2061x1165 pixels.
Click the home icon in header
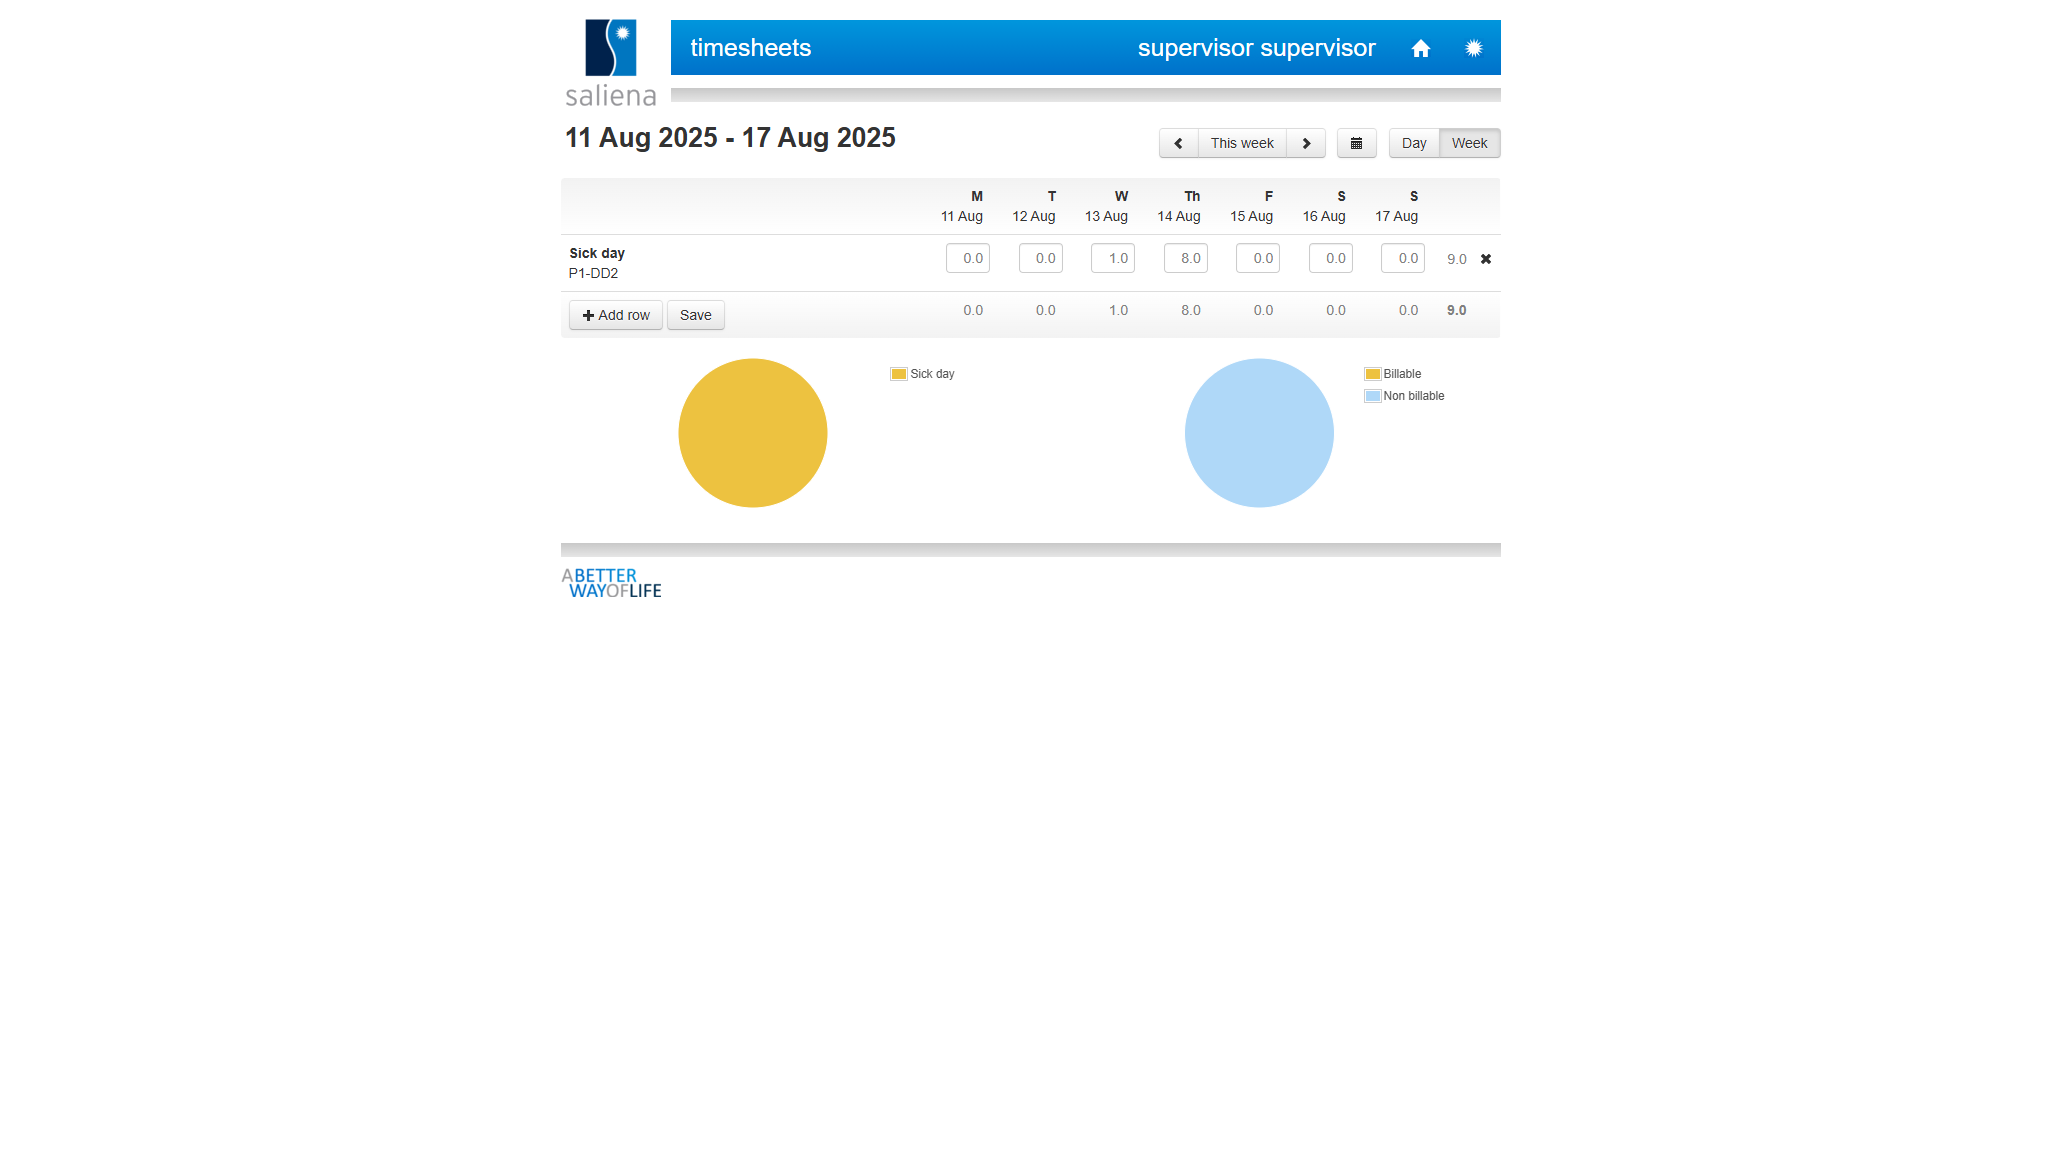(x=1420, y=48)
